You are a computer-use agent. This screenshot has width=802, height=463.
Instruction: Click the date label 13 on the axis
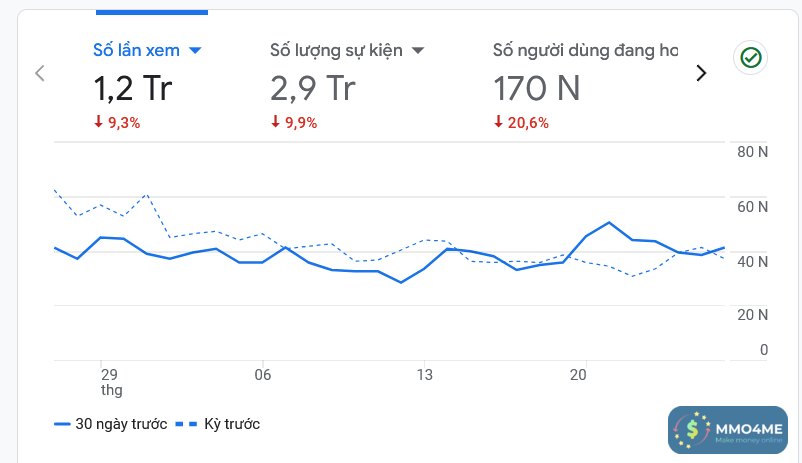point(425,375)
